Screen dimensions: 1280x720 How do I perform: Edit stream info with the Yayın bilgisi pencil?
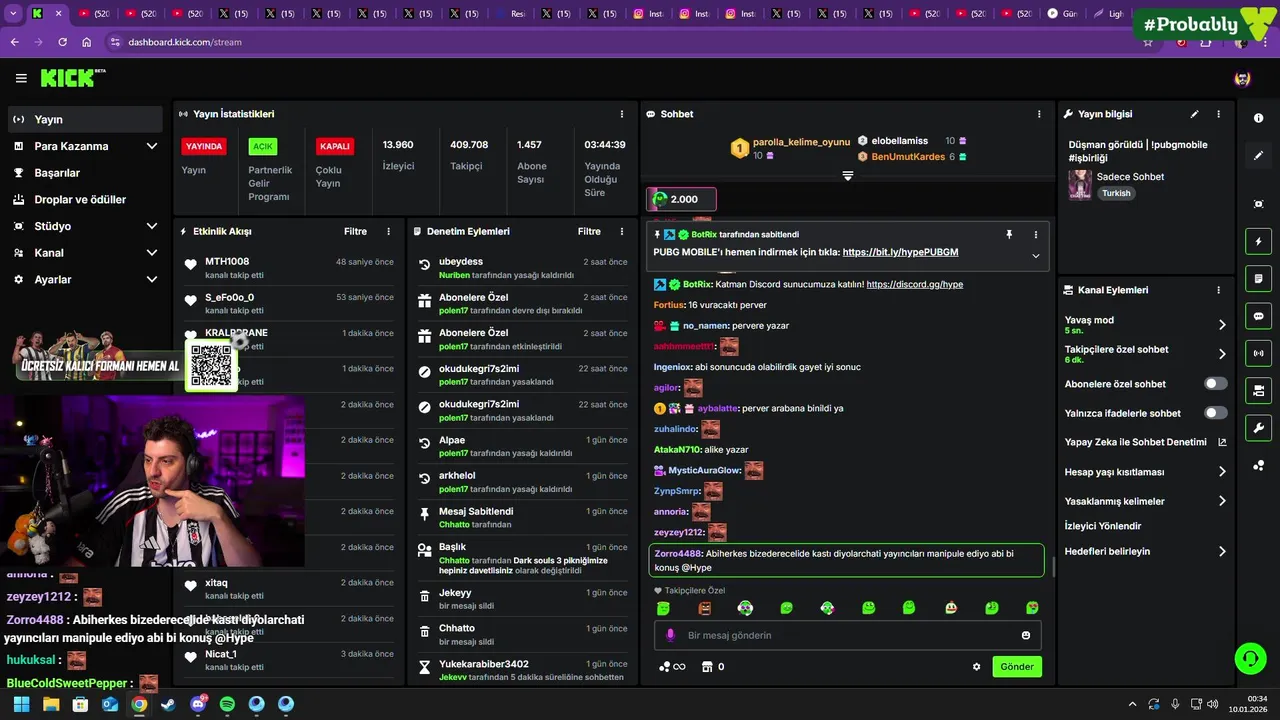pos(1194,114)
